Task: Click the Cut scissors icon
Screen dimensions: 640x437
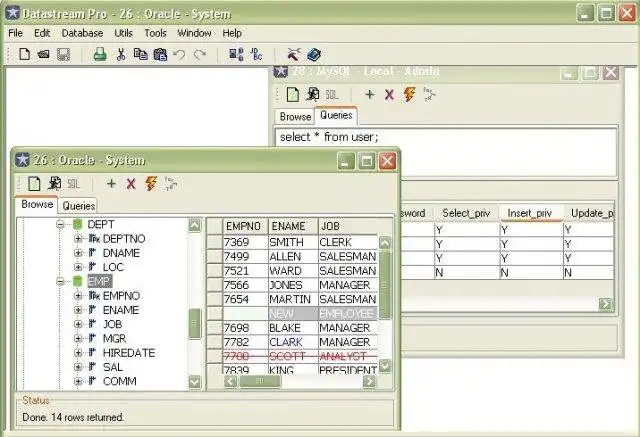Action: click(121, 54)
